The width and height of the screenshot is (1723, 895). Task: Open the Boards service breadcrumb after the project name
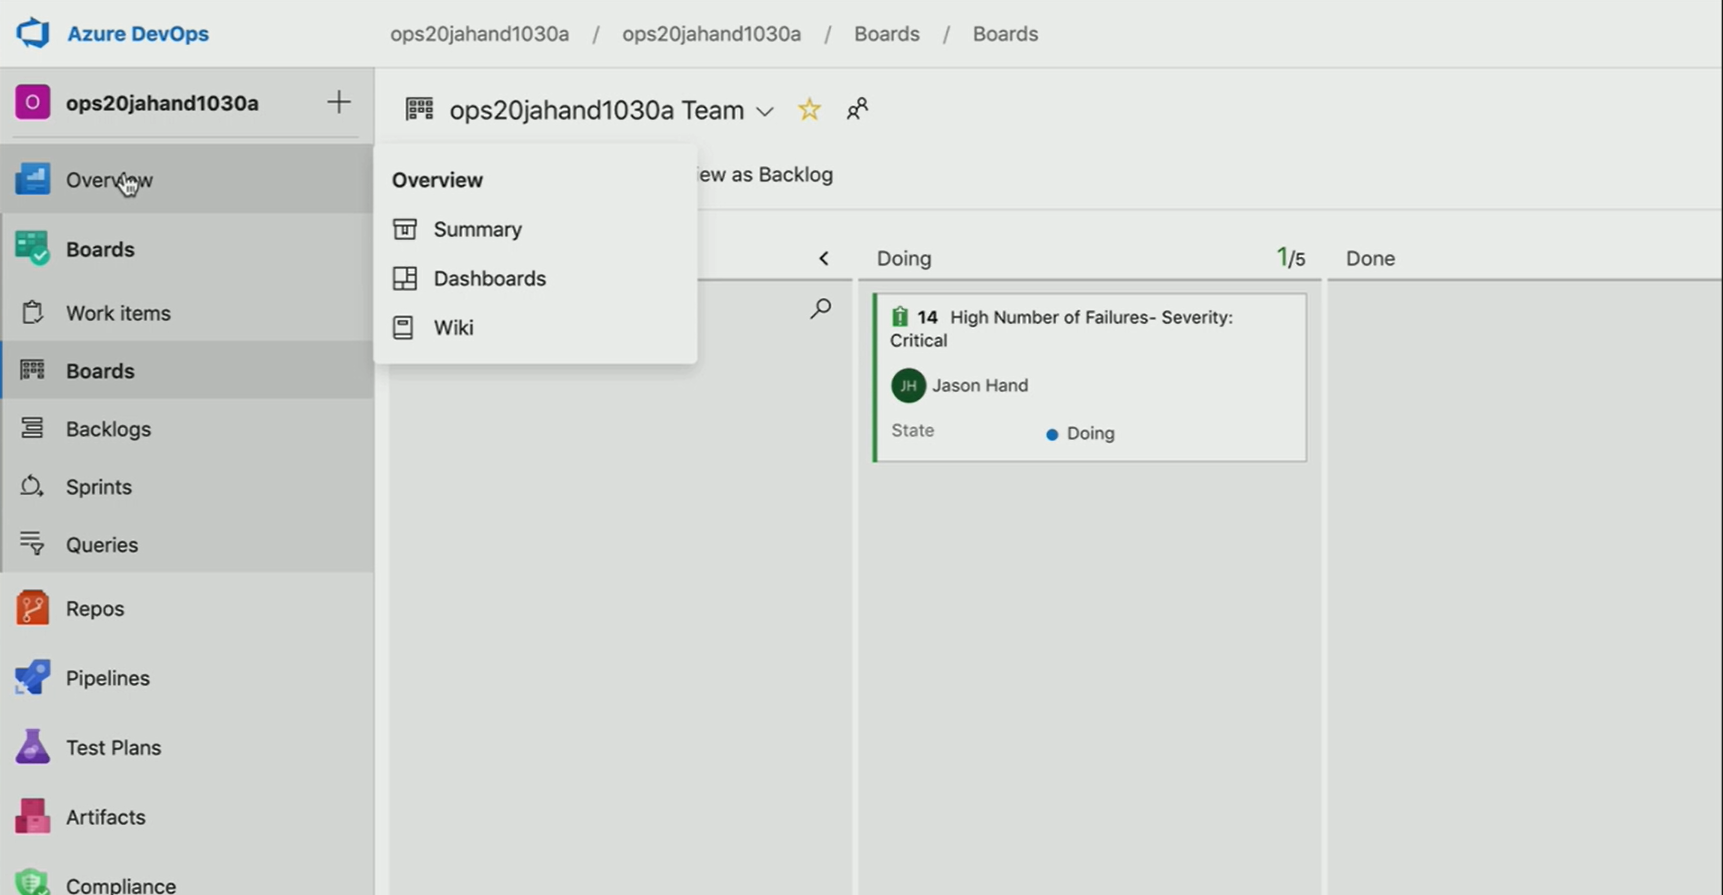[x=886, y=34]
